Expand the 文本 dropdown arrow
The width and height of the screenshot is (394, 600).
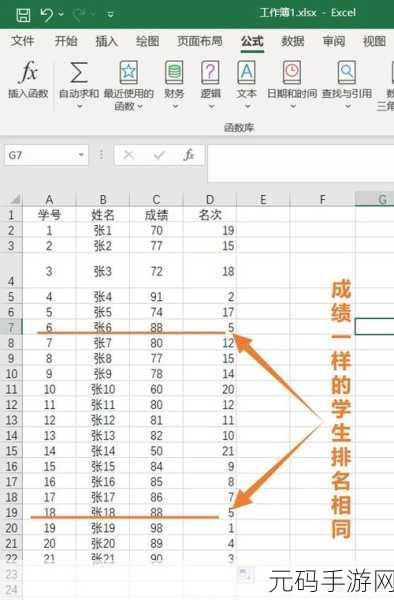point(247,106)
